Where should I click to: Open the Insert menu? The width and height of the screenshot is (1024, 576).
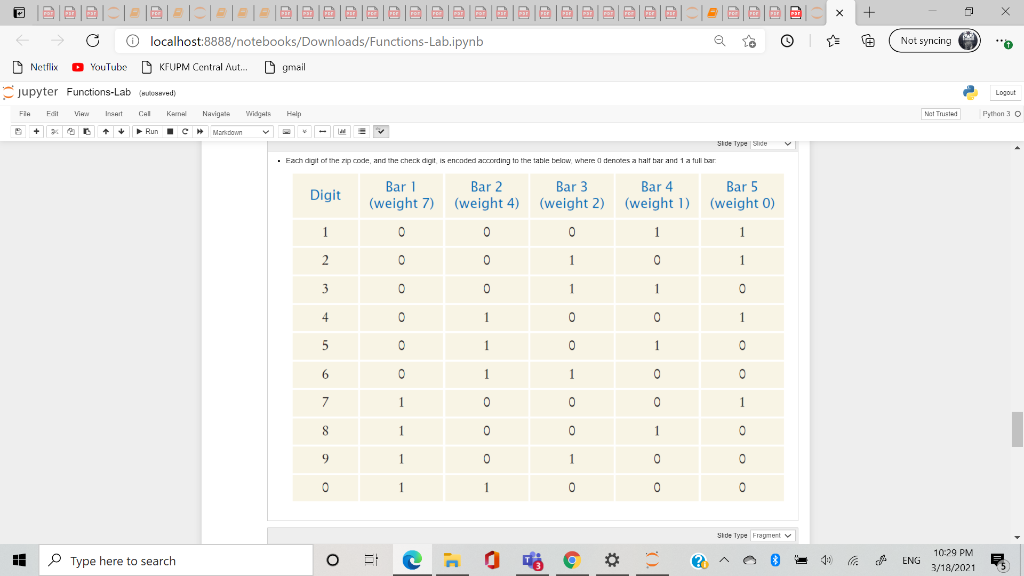114,114
